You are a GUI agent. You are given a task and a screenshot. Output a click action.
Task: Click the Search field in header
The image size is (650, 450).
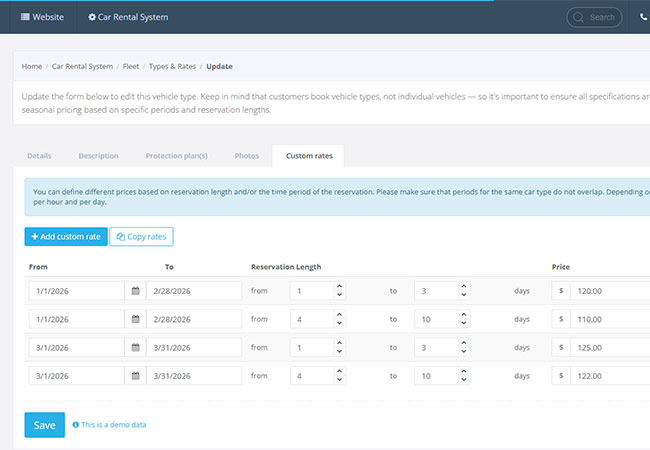click(x=594, y=17)
